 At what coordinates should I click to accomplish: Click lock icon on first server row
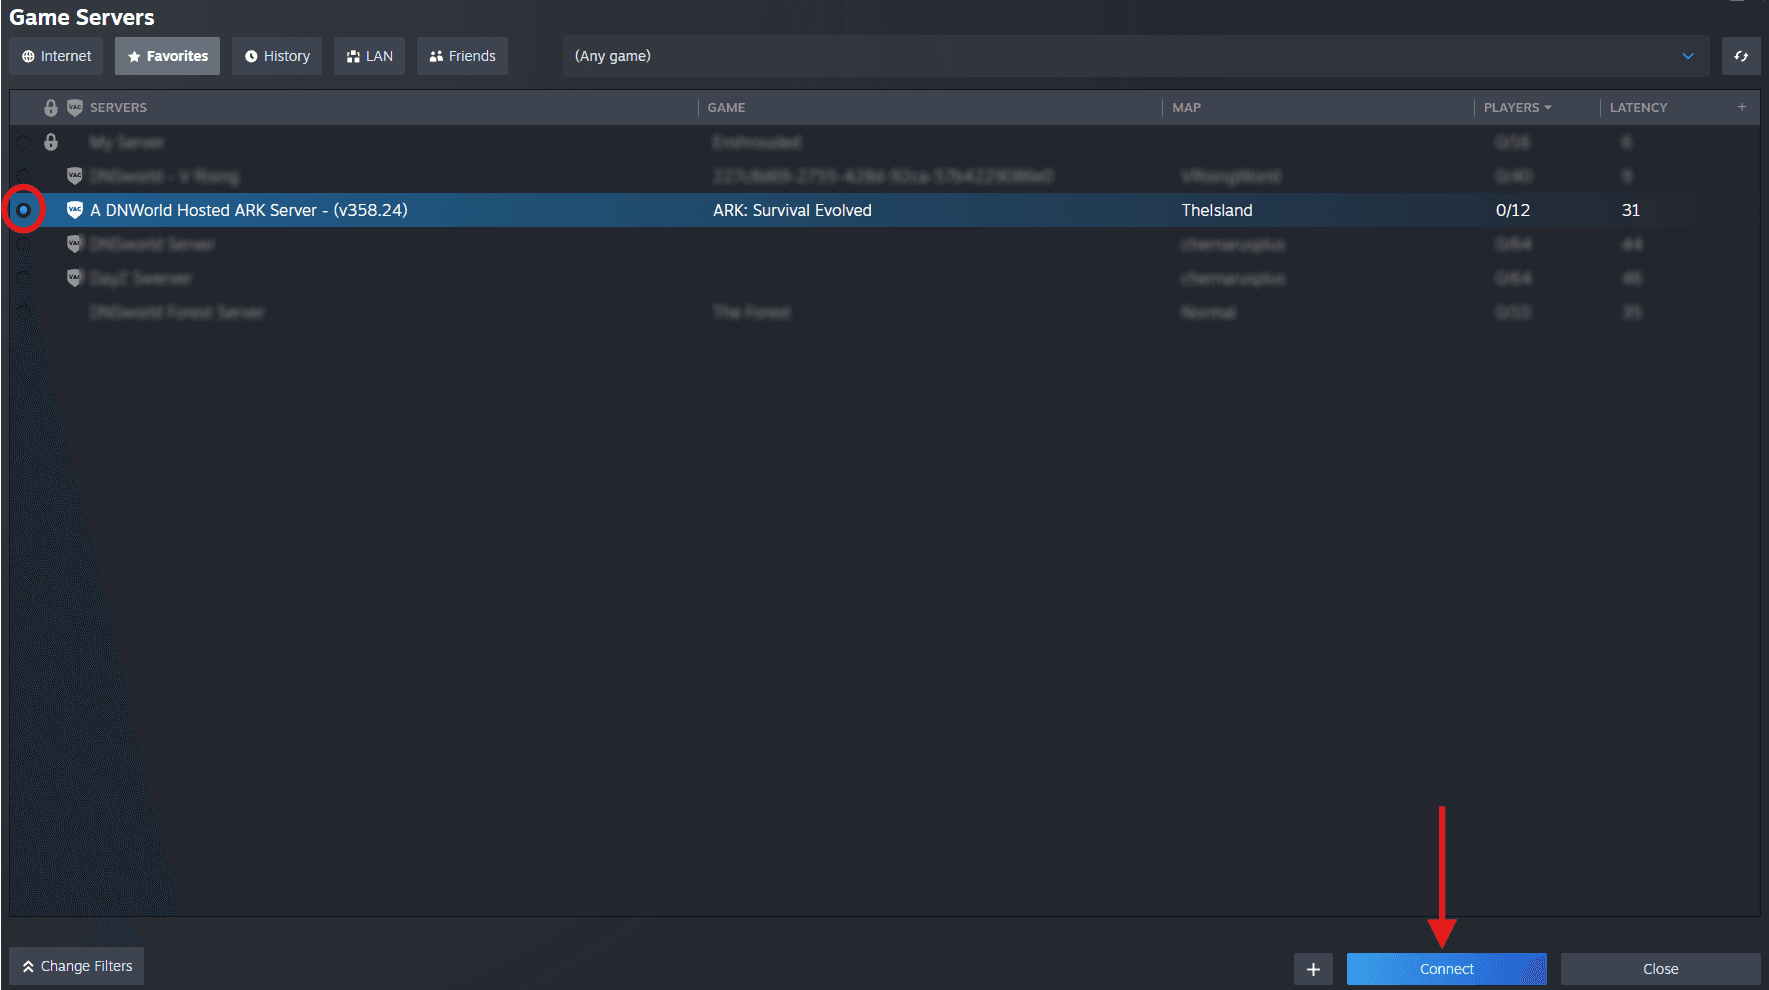click(51, 142)
